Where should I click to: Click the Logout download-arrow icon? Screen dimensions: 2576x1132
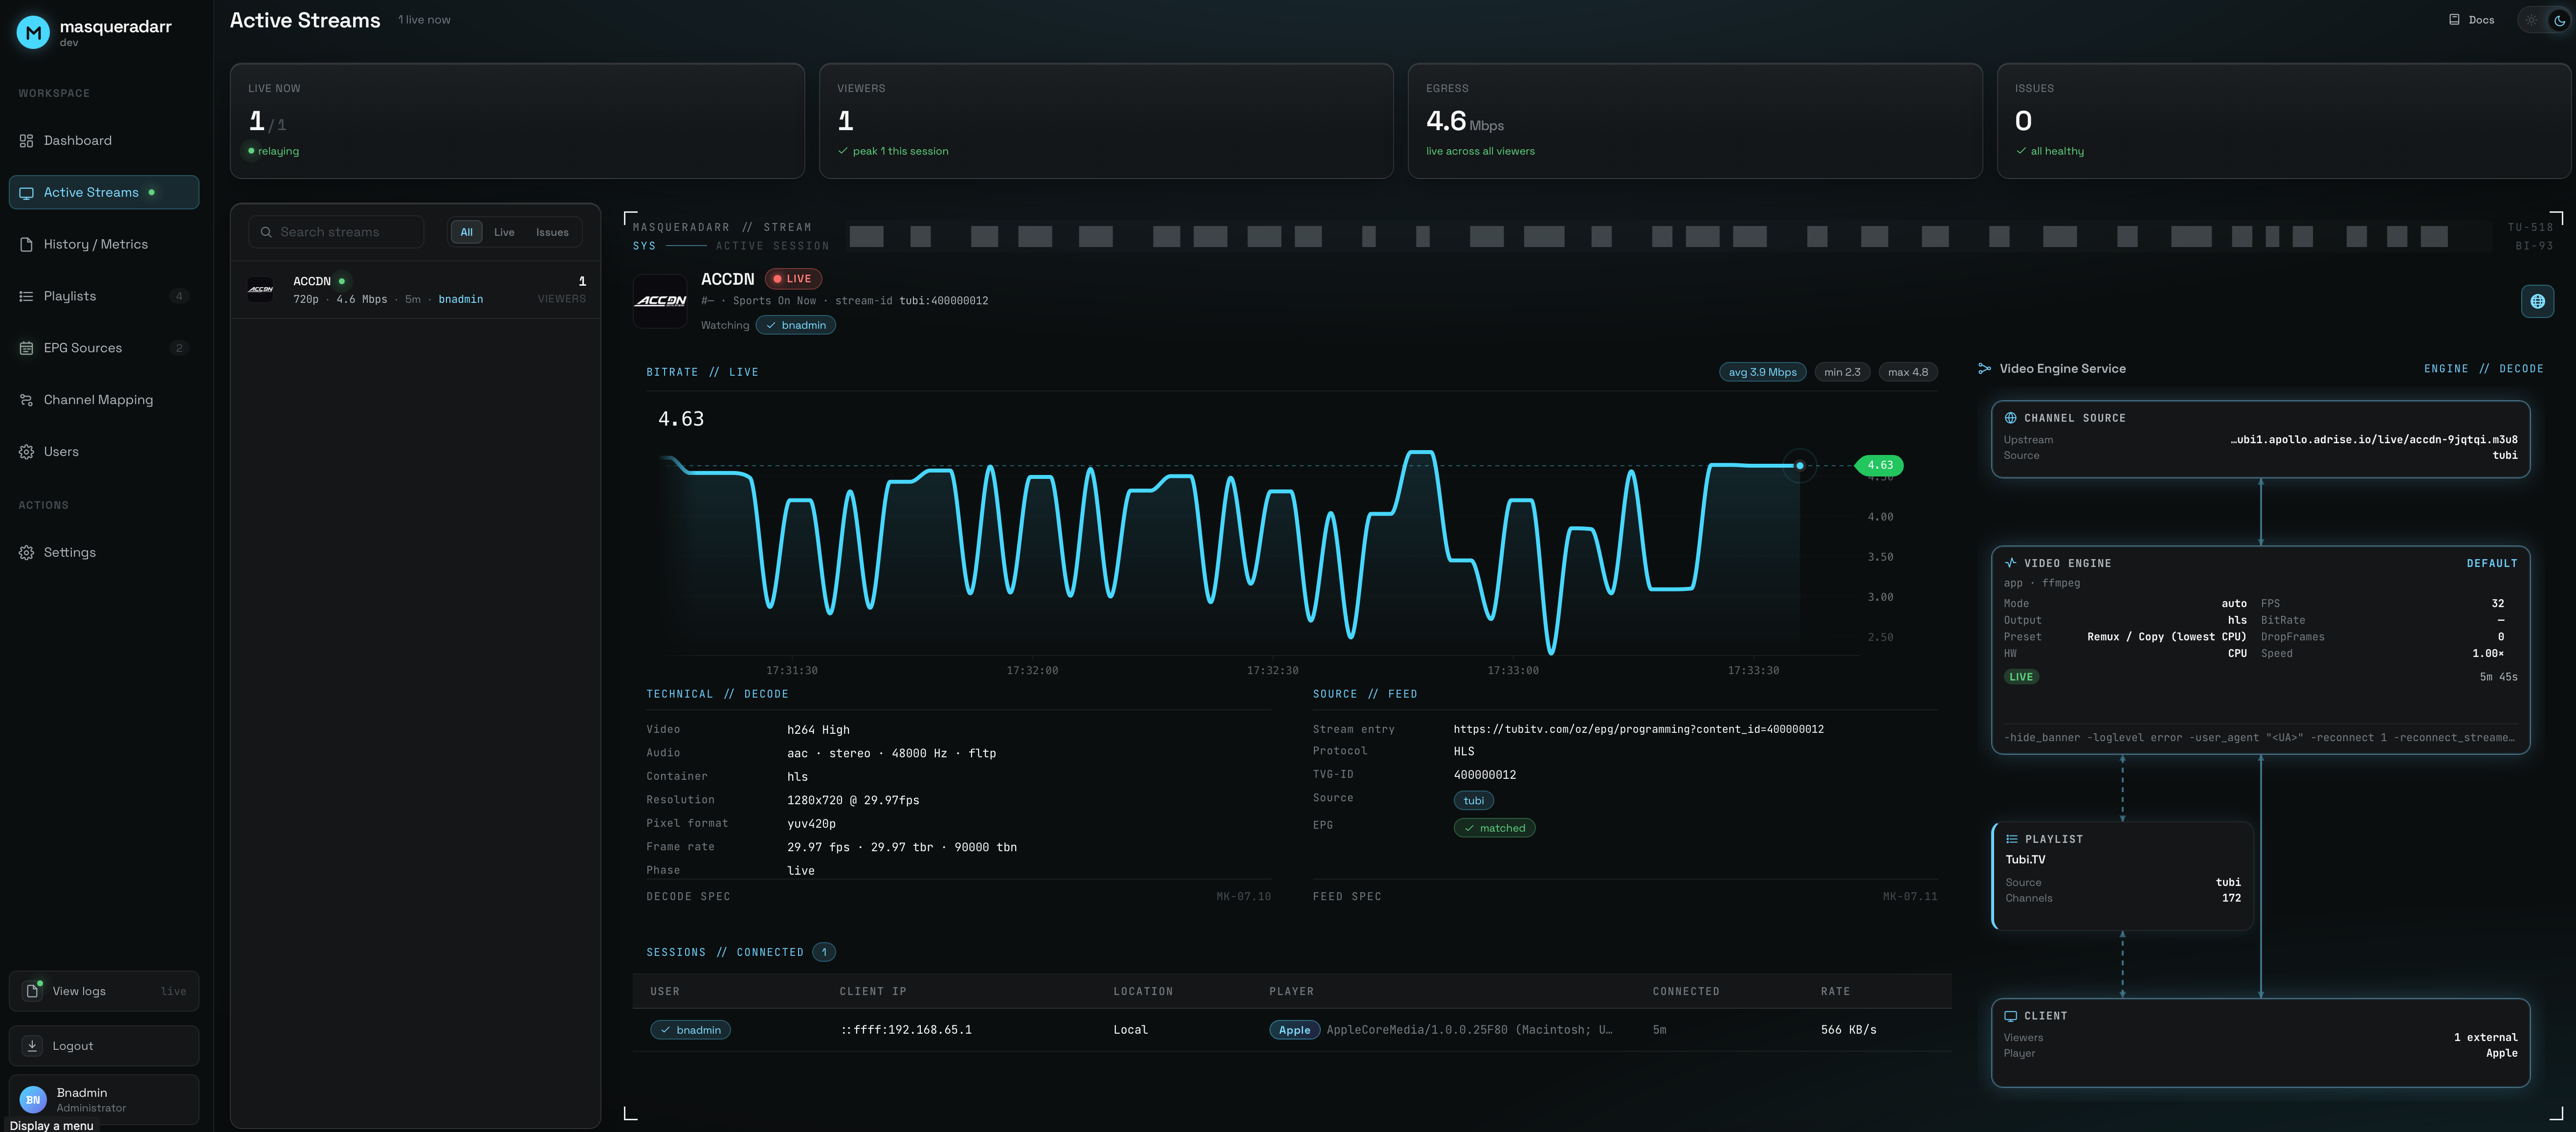click(x=32, y=1046)
